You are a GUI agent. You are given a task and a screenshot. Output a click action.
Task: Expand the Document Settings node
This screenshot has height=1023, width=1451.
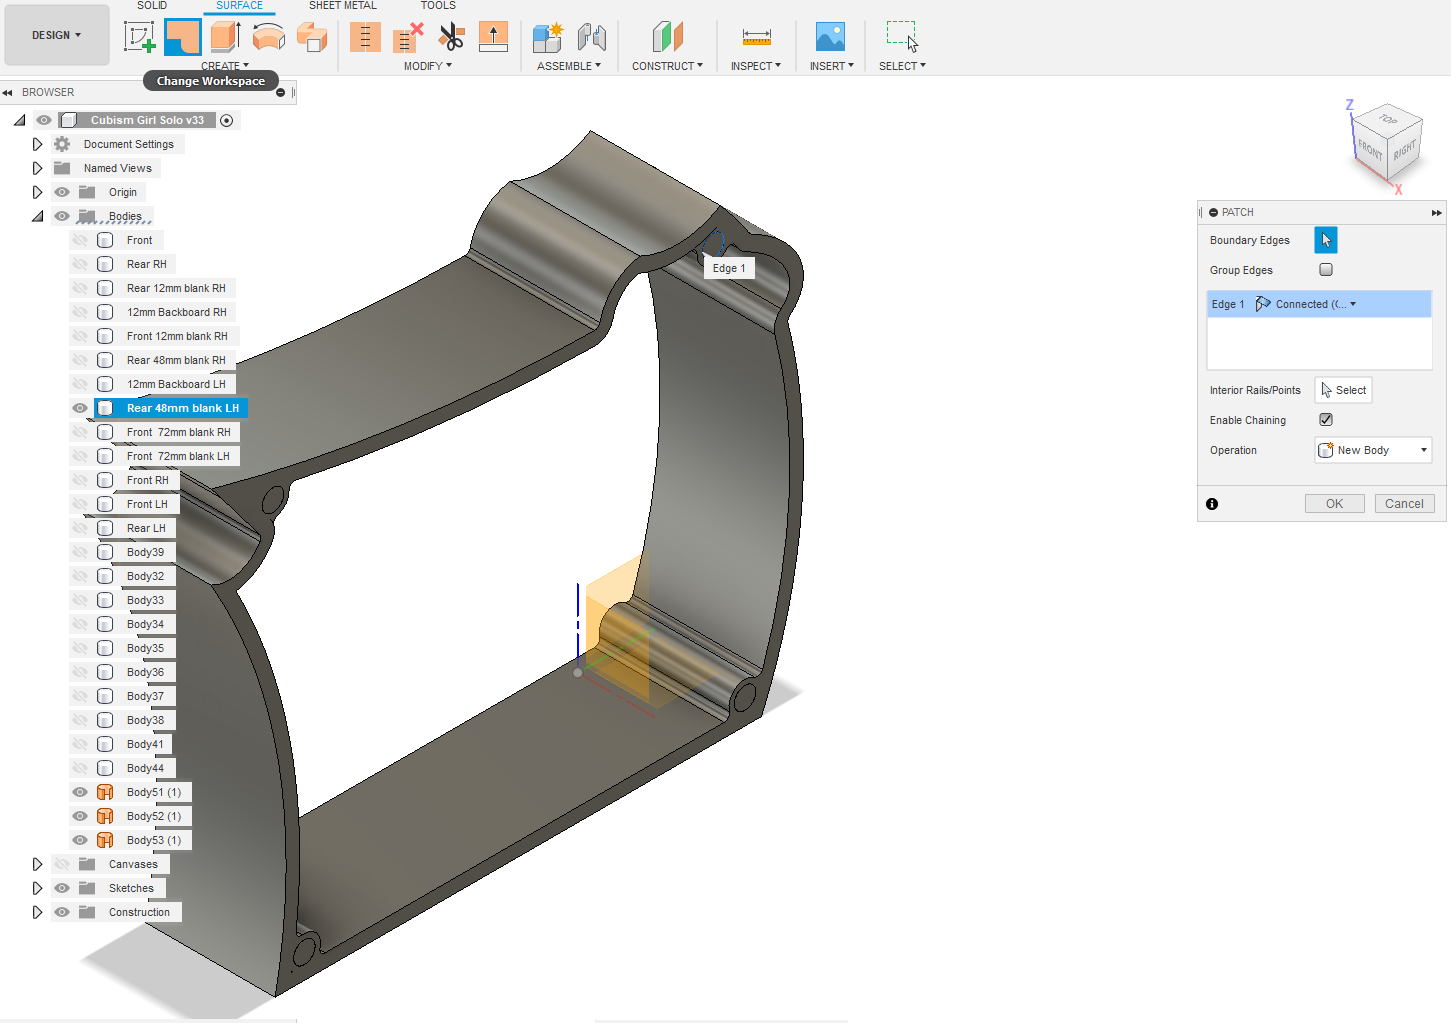tap(37, 144)
